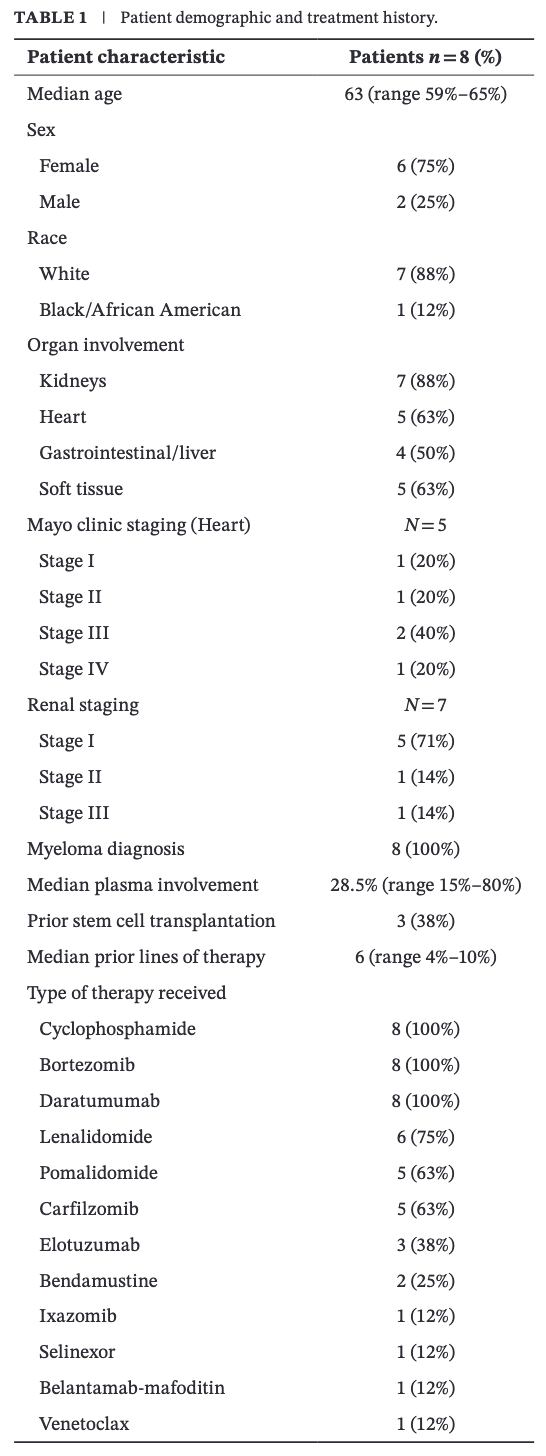Click the Type of therapy received heading

point(127,993)
